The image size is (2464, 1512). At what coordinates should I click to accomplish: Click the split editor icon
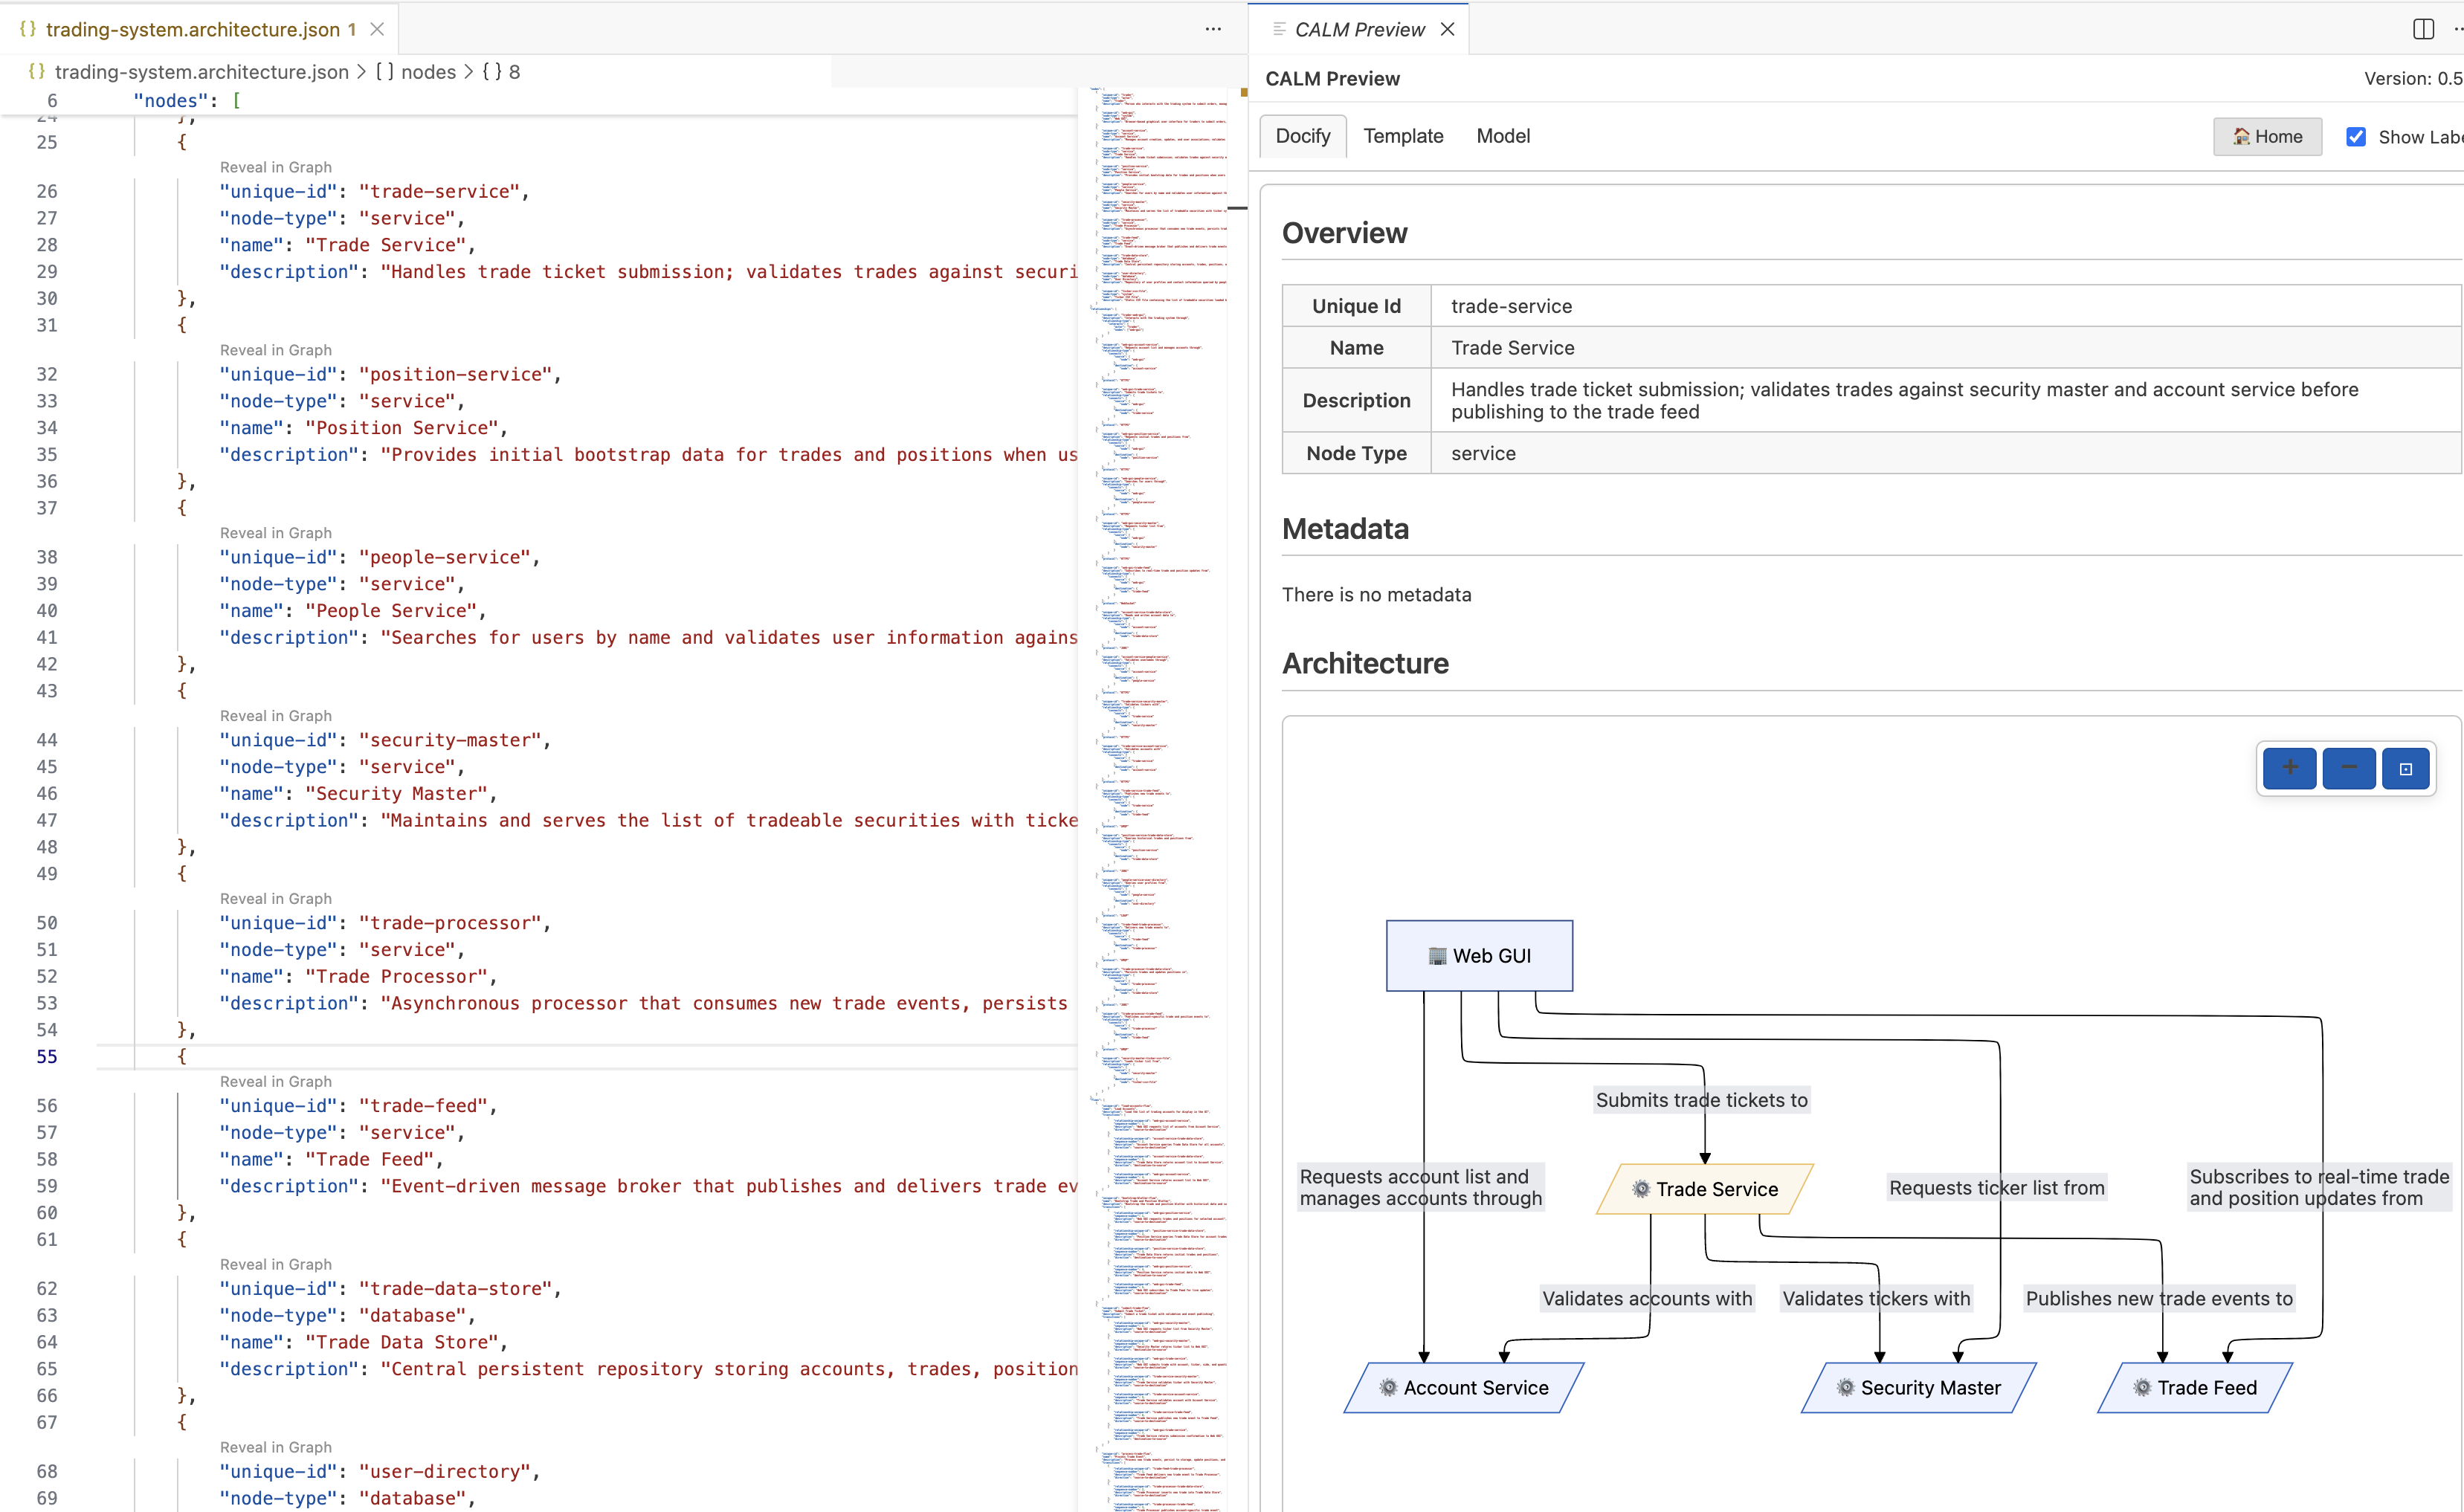click(x=2423, y=29)
